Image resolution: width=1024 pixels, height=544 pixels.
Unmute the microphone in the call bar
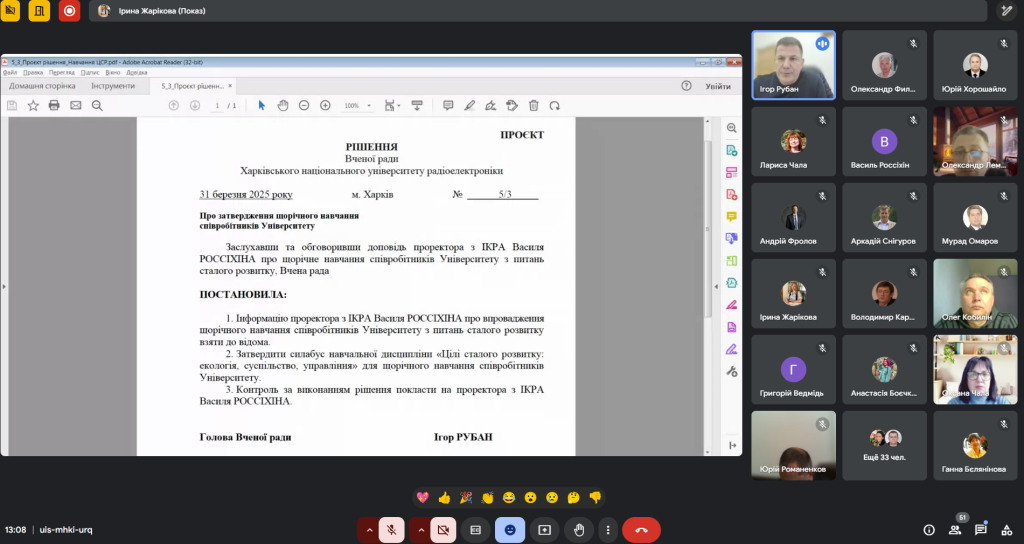(x=391, y=529)
